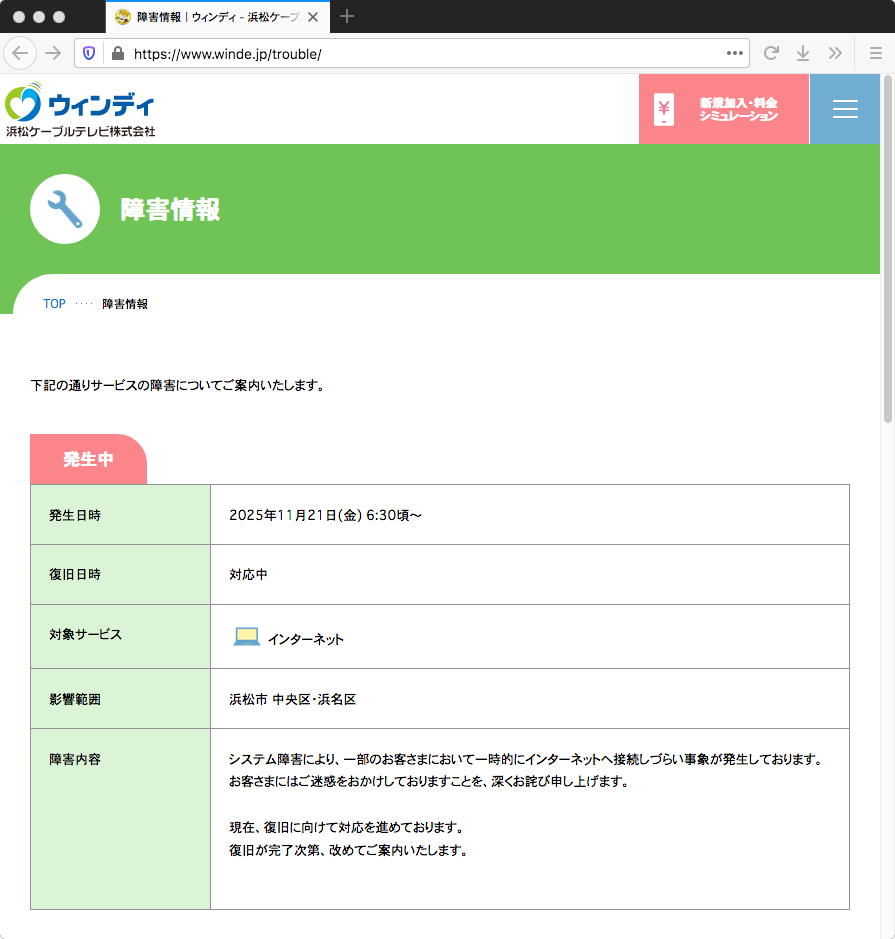Click the wrench icon beside 障害情報 heading
The image size is (895, 939).
pos(65,209)
